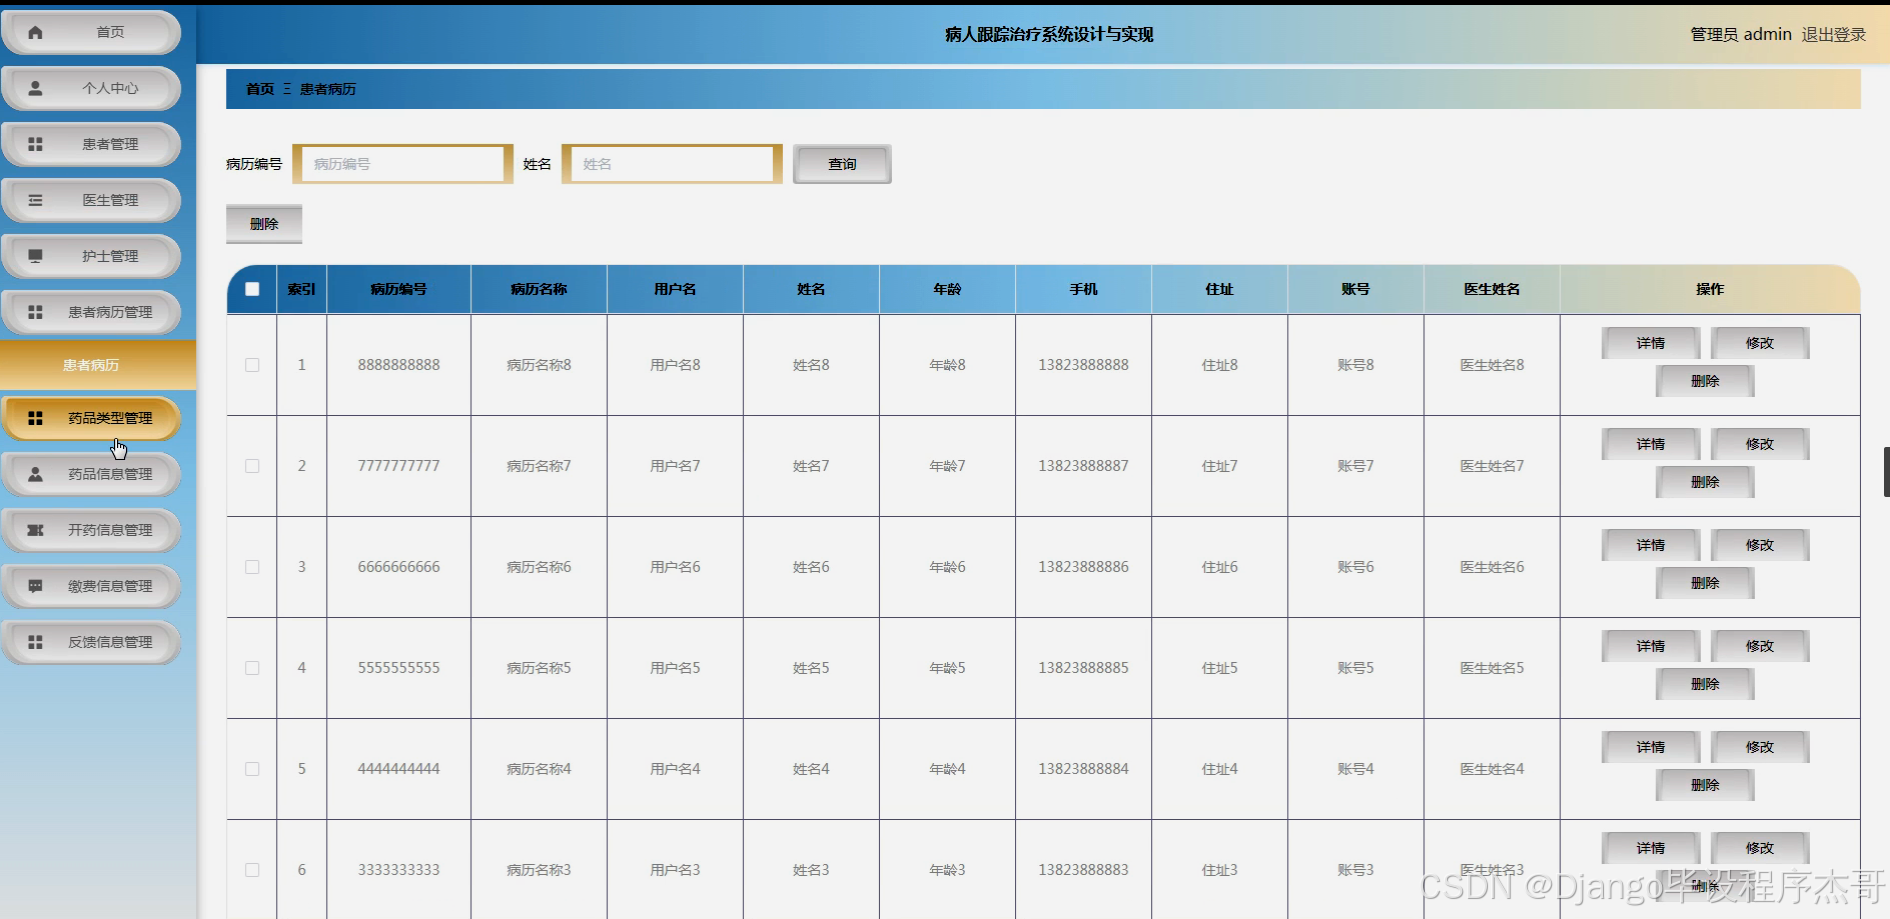Click 删除 for record 8888888888
Image resolution: width=1890 pixels, height=919 pixels.
tap(1705, 381)
